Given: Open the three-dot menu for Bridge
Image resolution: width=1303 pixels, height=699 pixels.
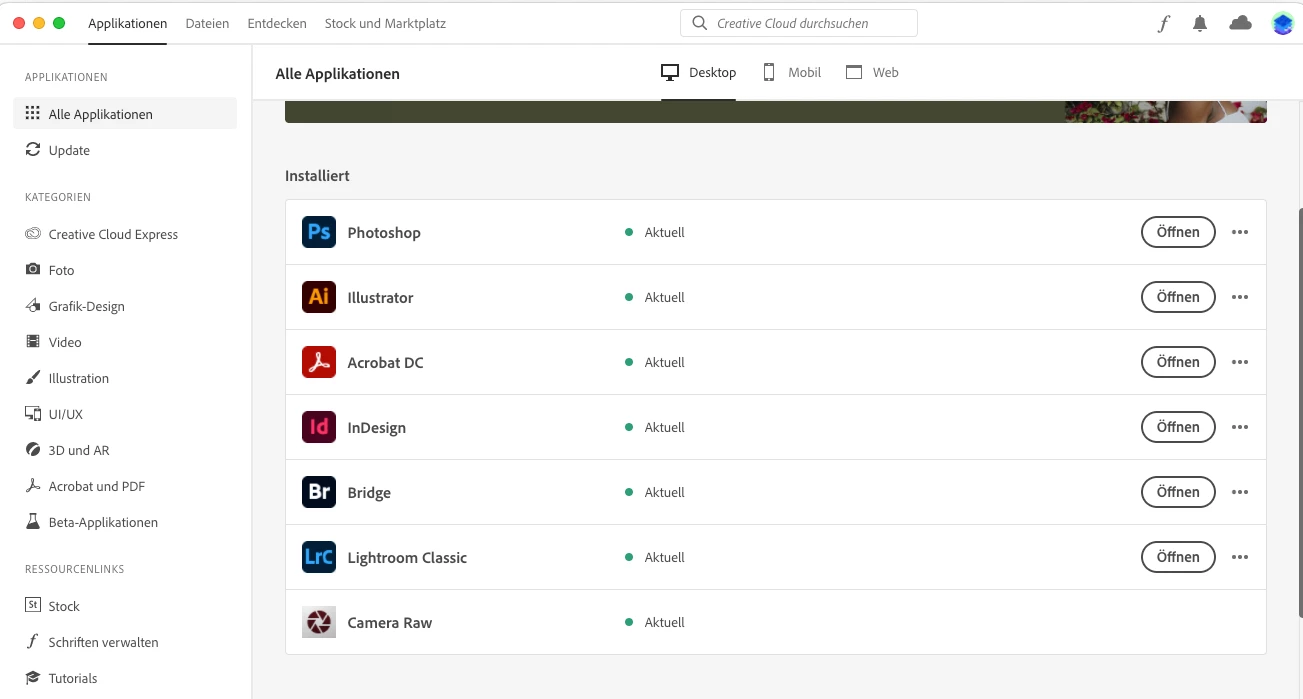Looking at the screenshot, I should (1240, 492).
